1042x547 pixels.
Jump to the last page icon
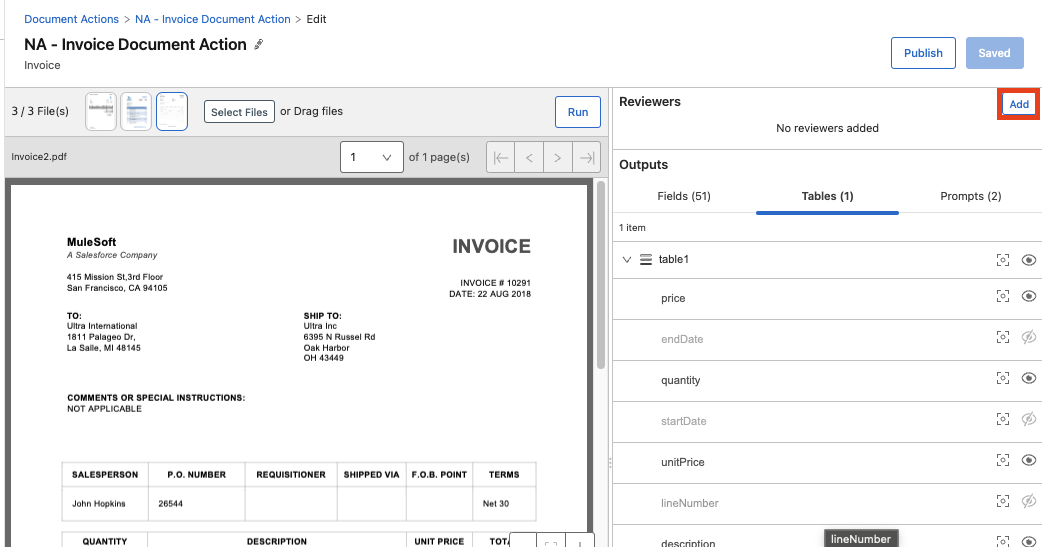(586, 158)
